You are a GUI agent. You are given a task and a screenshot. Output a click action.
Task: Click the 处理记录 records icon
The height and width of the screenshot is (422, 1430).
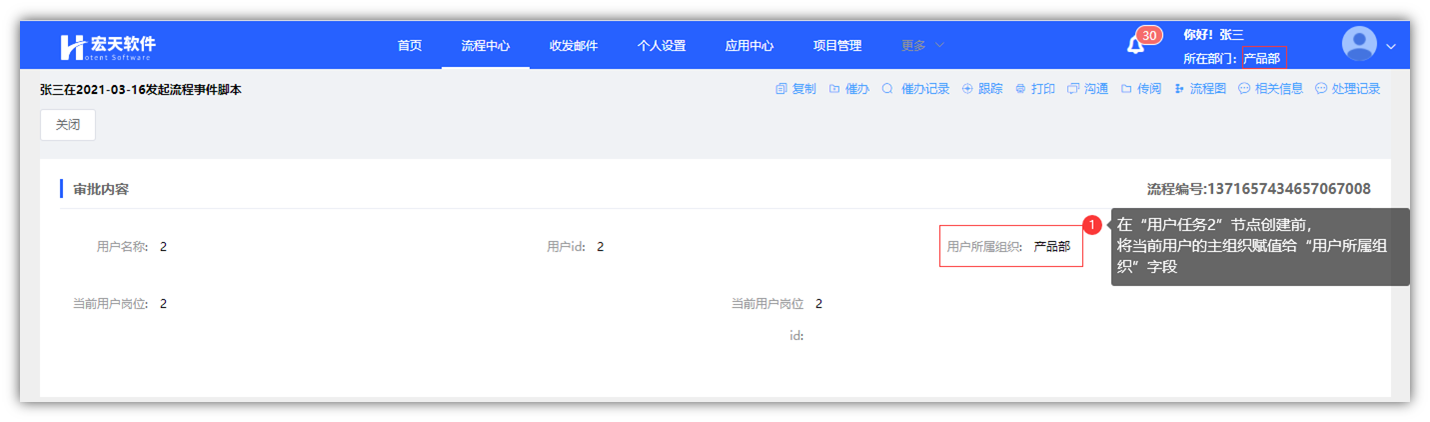[1321, 89]
